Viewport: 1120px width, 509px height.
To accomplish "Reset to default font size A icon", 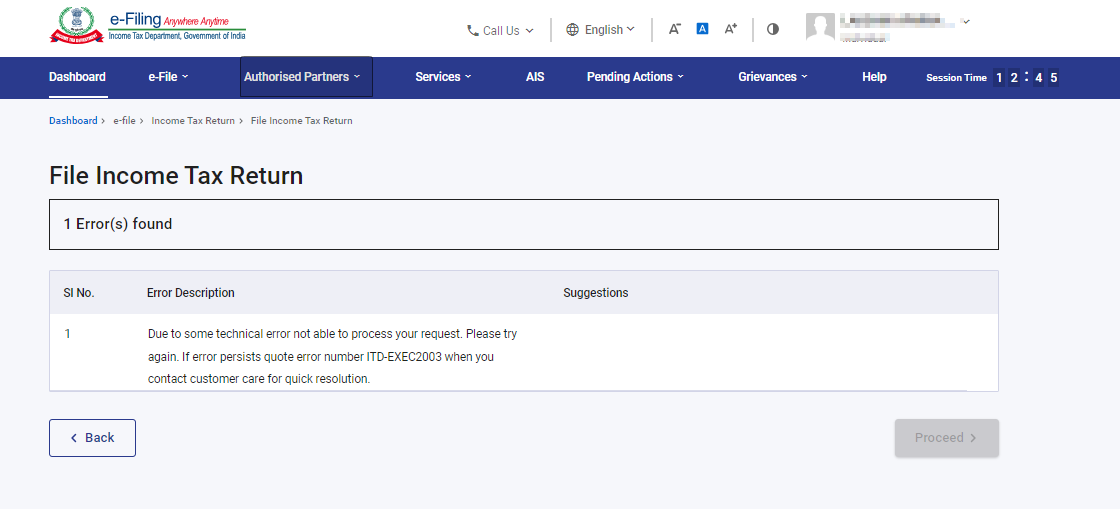I will pos(702,29).
